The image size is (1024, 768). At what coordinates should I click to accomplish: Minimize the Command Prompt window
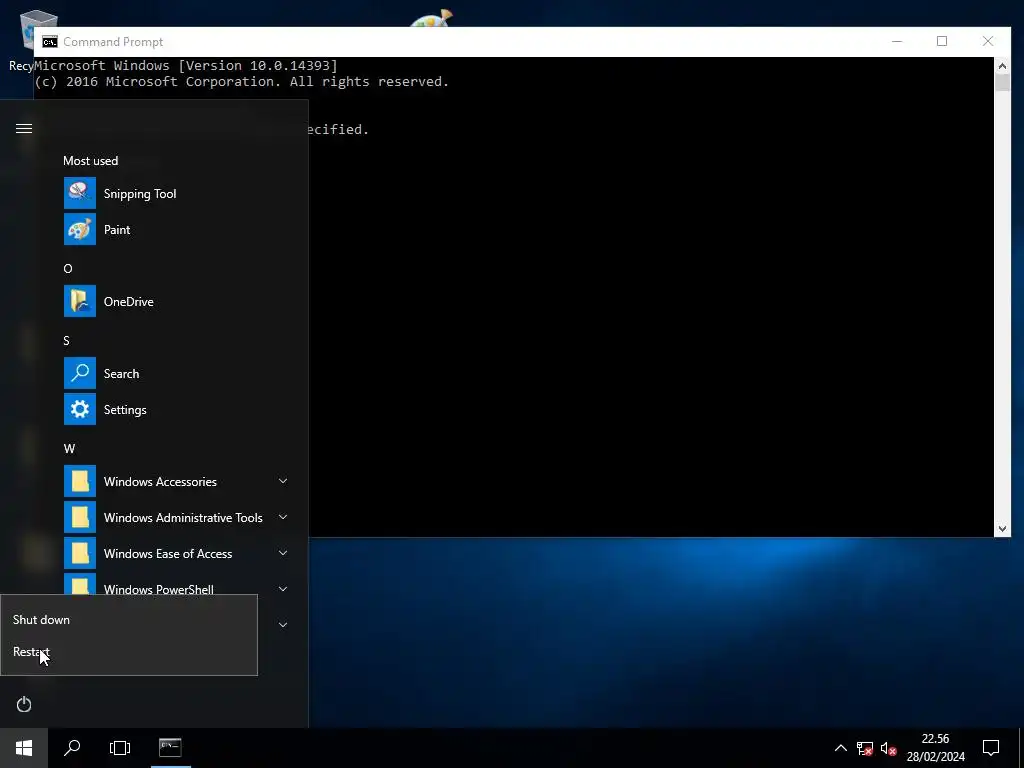(x=897, y=41)
